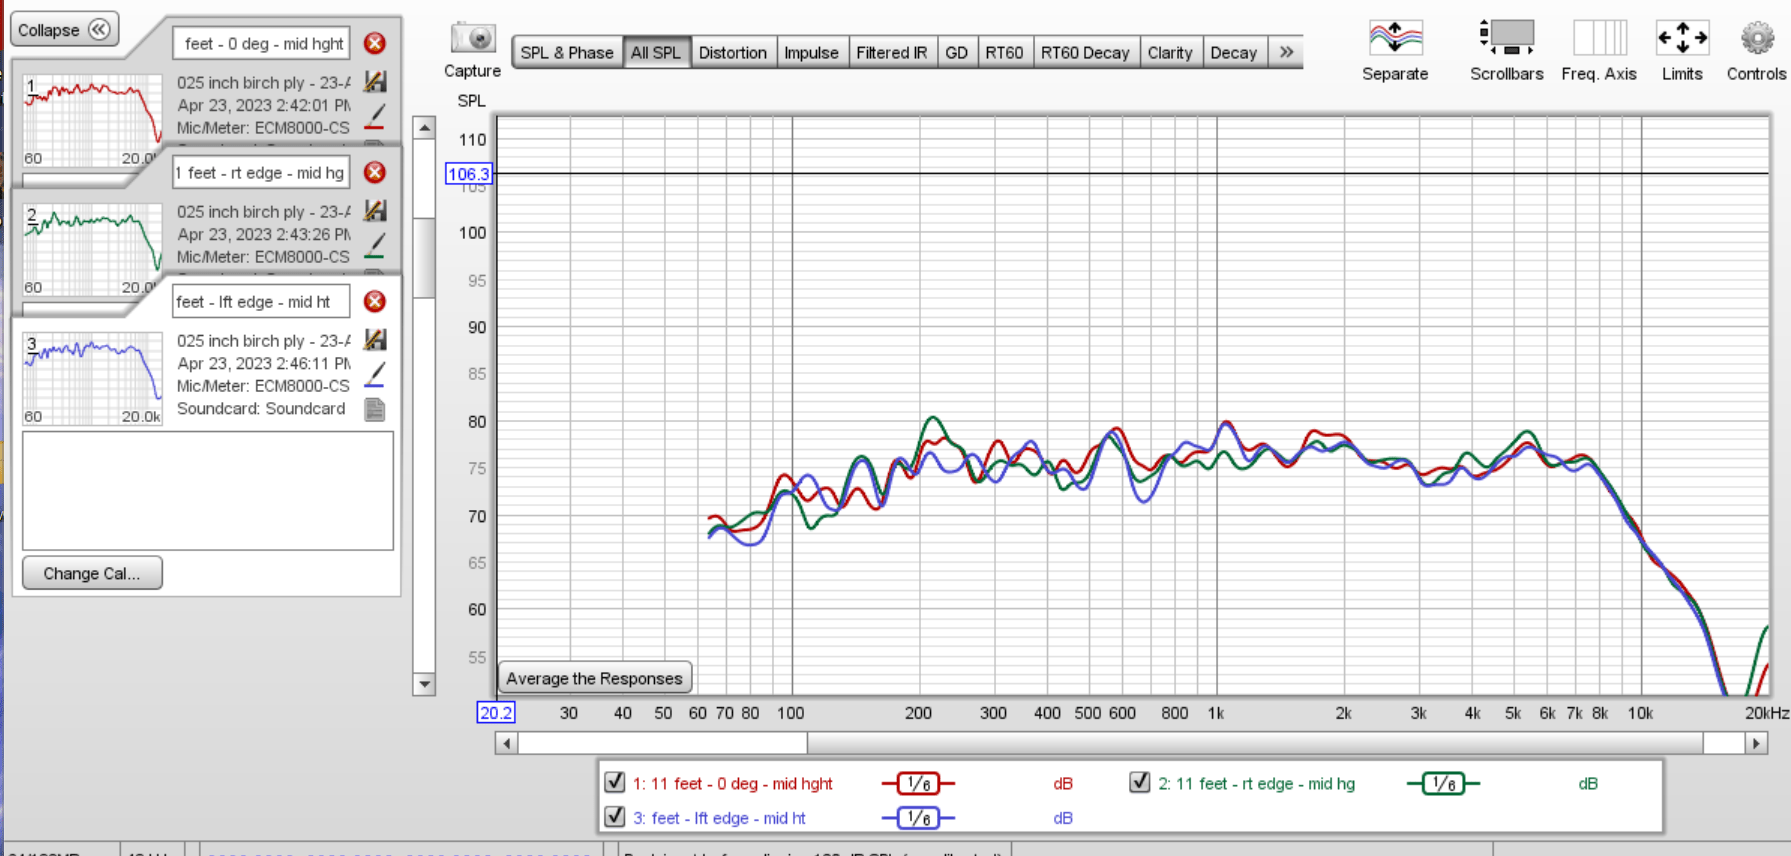The height and width of the screenshot is (856, 1791).
Task: Click the blue 1/6 smoothing indicator of trace 3
Action: click(x=918, y=818)
